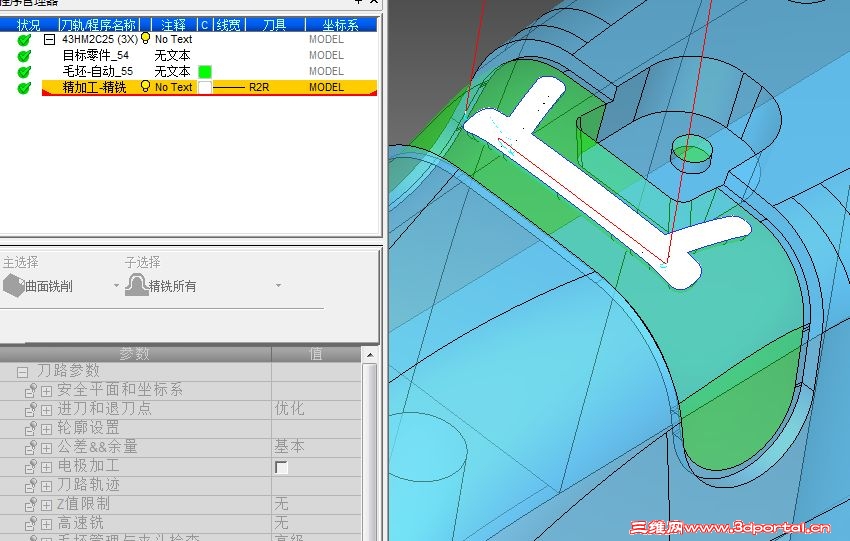Expand the 安全平面和坐标系 node

coord(47,391)
